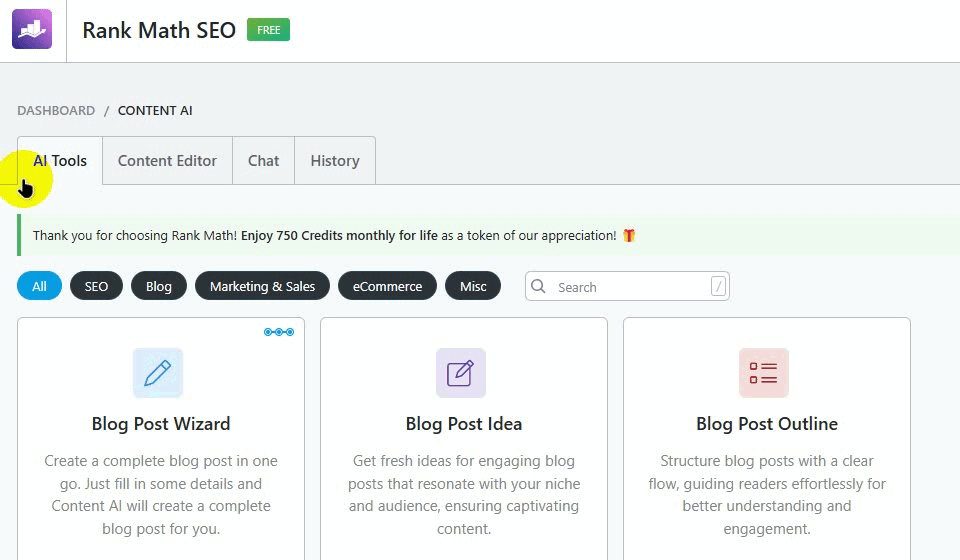Viewport: 960px width, 560px height.
Task: Click the Blog Post Wizard pencil icon
Action: 158,373
